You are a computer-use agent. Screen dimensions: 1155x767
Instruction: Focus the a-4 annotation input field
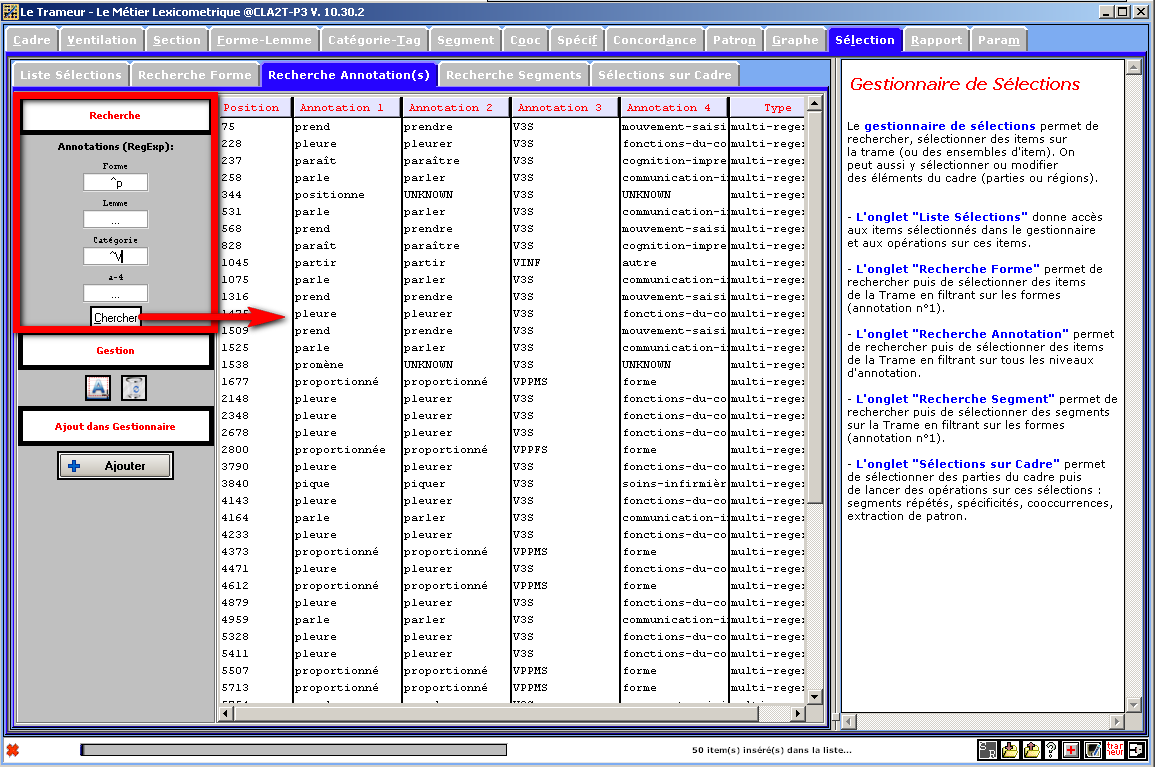116,293
